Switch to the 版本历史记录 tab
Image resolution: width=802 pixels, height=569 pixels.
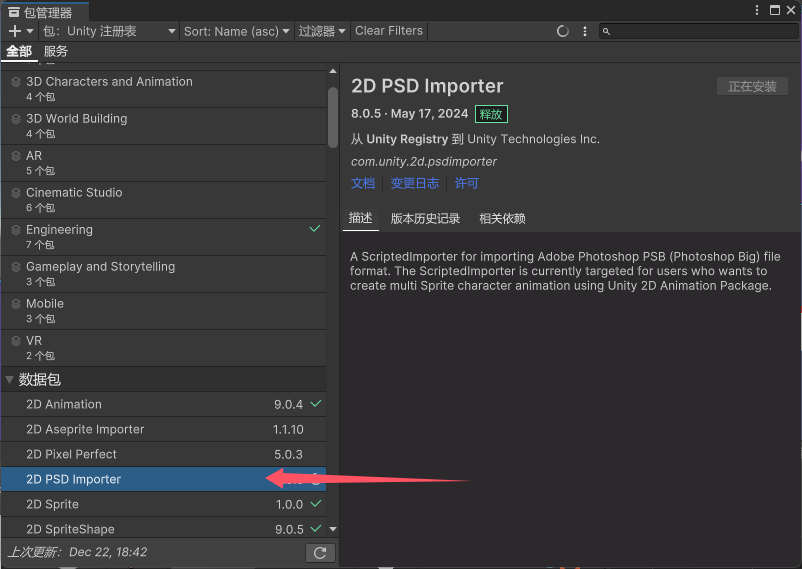click(425, 218)
